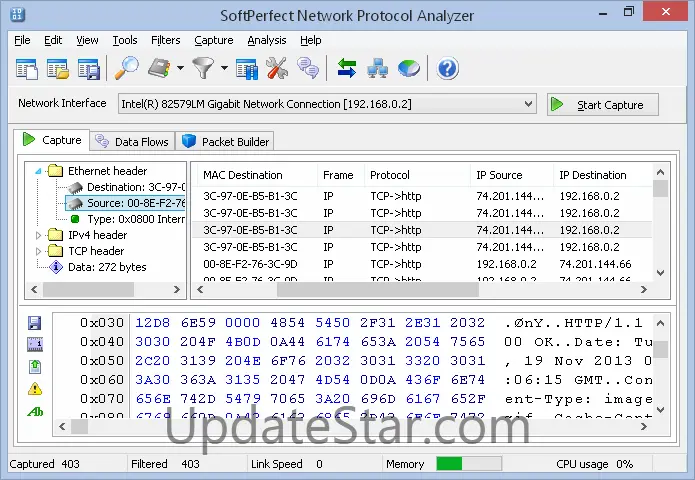This screenshot has height=480, width=695.
Task: Click the magnifying glass find icon
Action: 127,68
